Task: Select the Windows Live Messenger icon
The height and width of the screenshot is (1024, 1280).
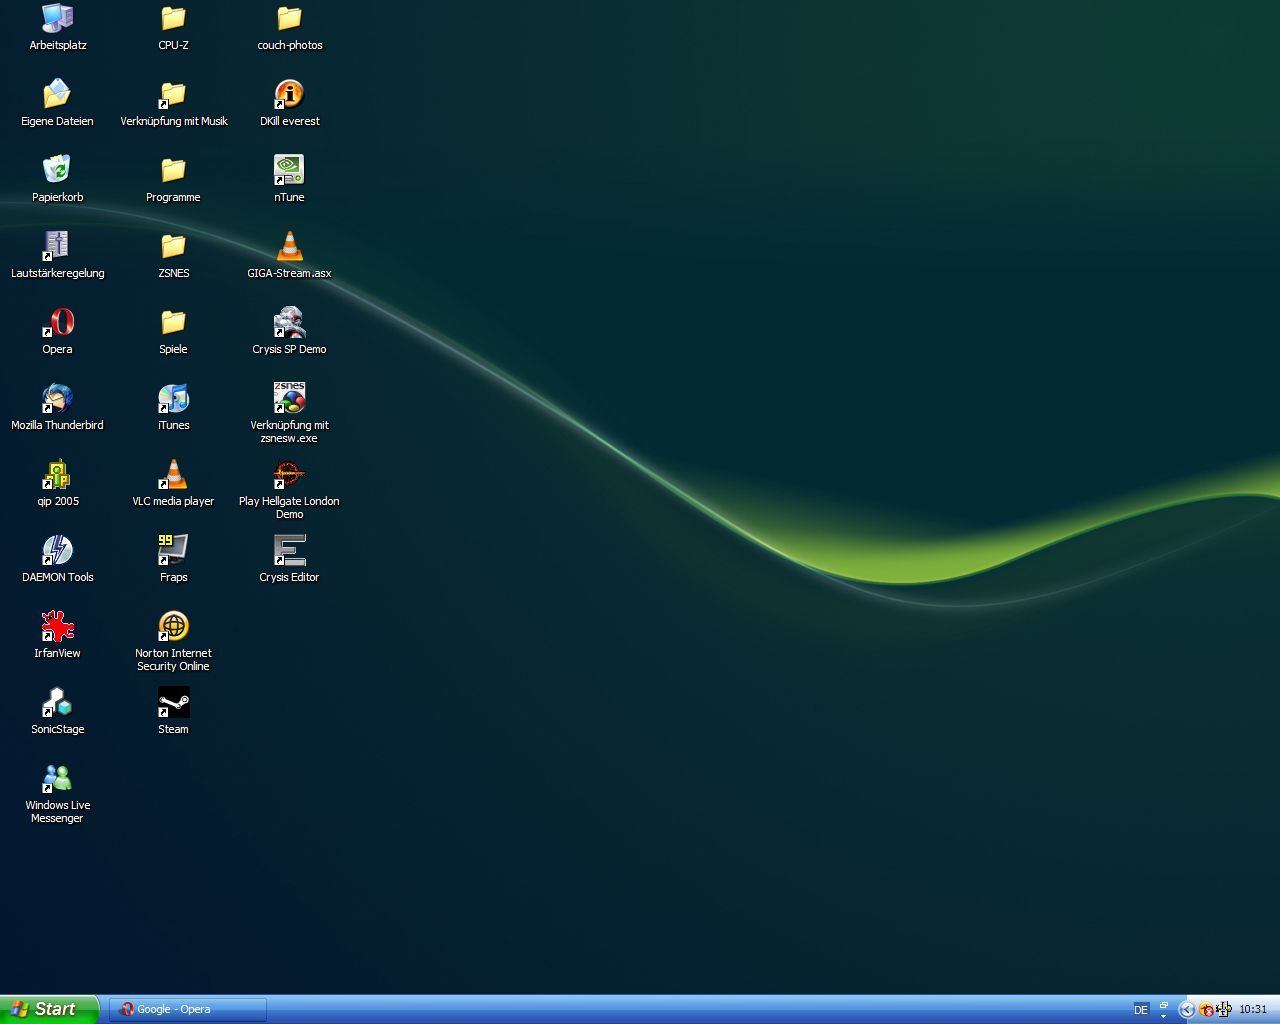Action: 57,778
